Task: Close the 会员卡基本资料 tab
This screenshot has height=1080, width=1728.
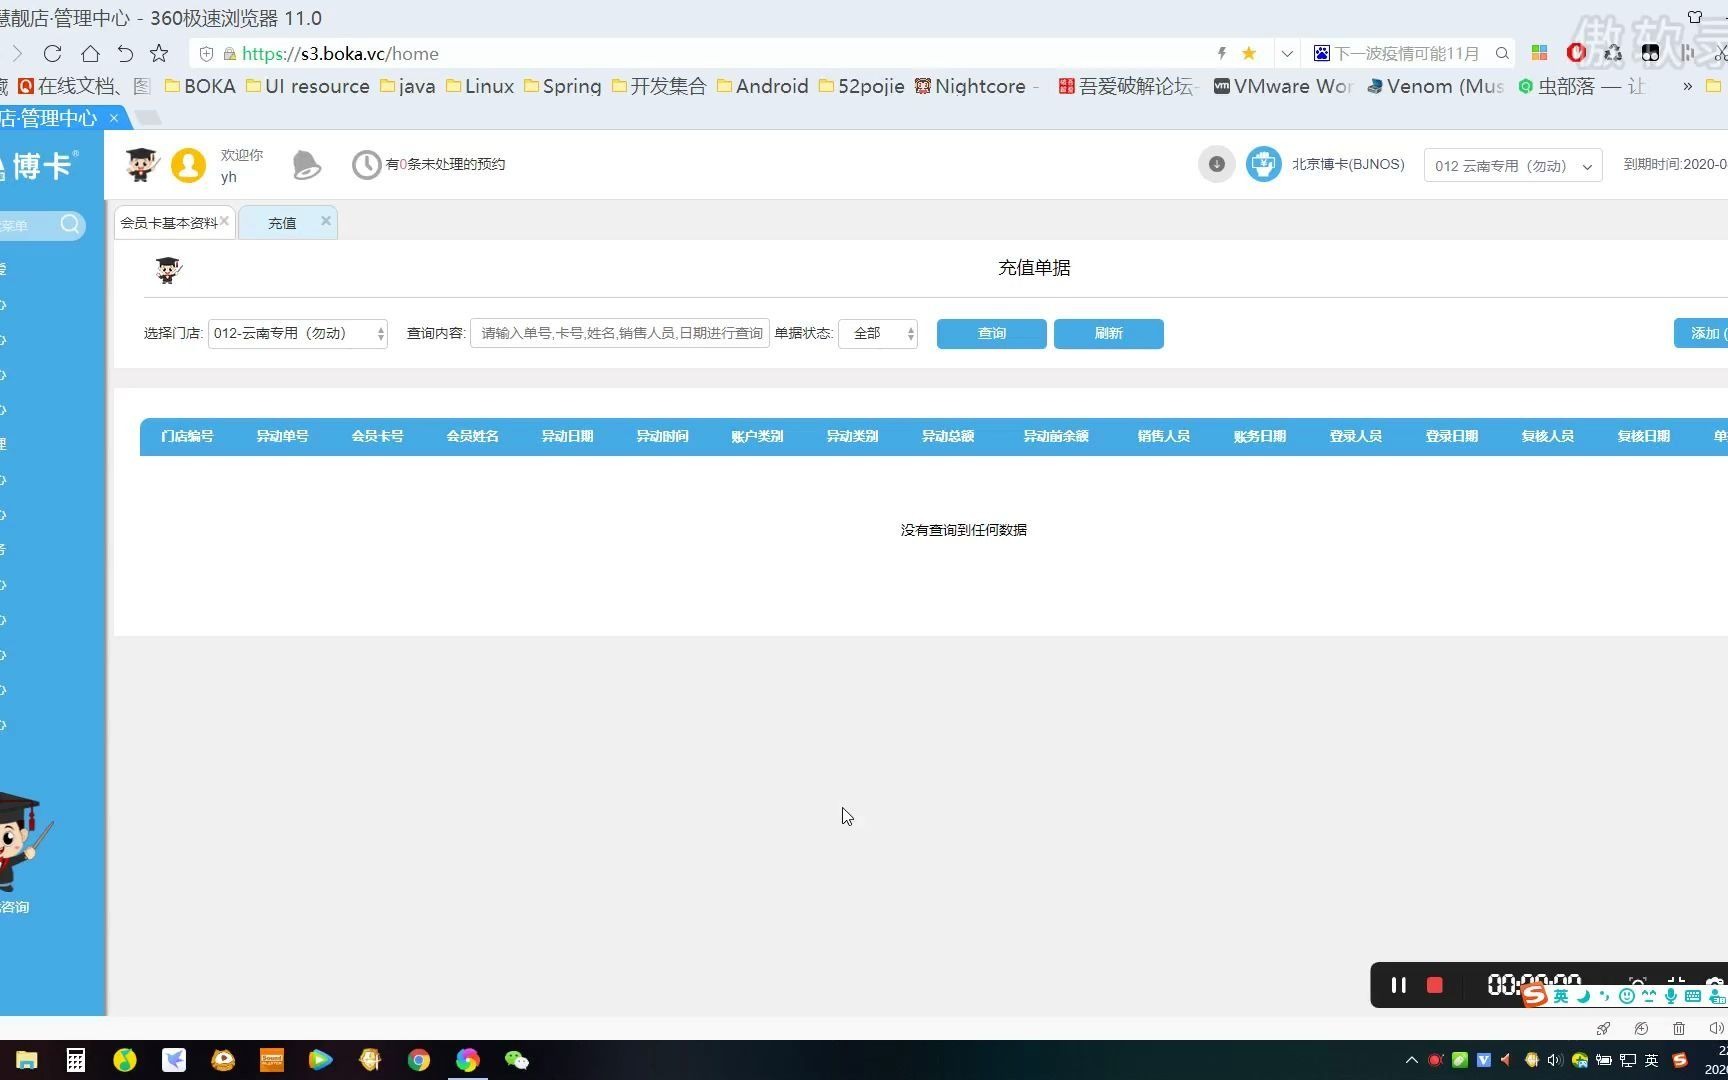Action: (224, 222)
